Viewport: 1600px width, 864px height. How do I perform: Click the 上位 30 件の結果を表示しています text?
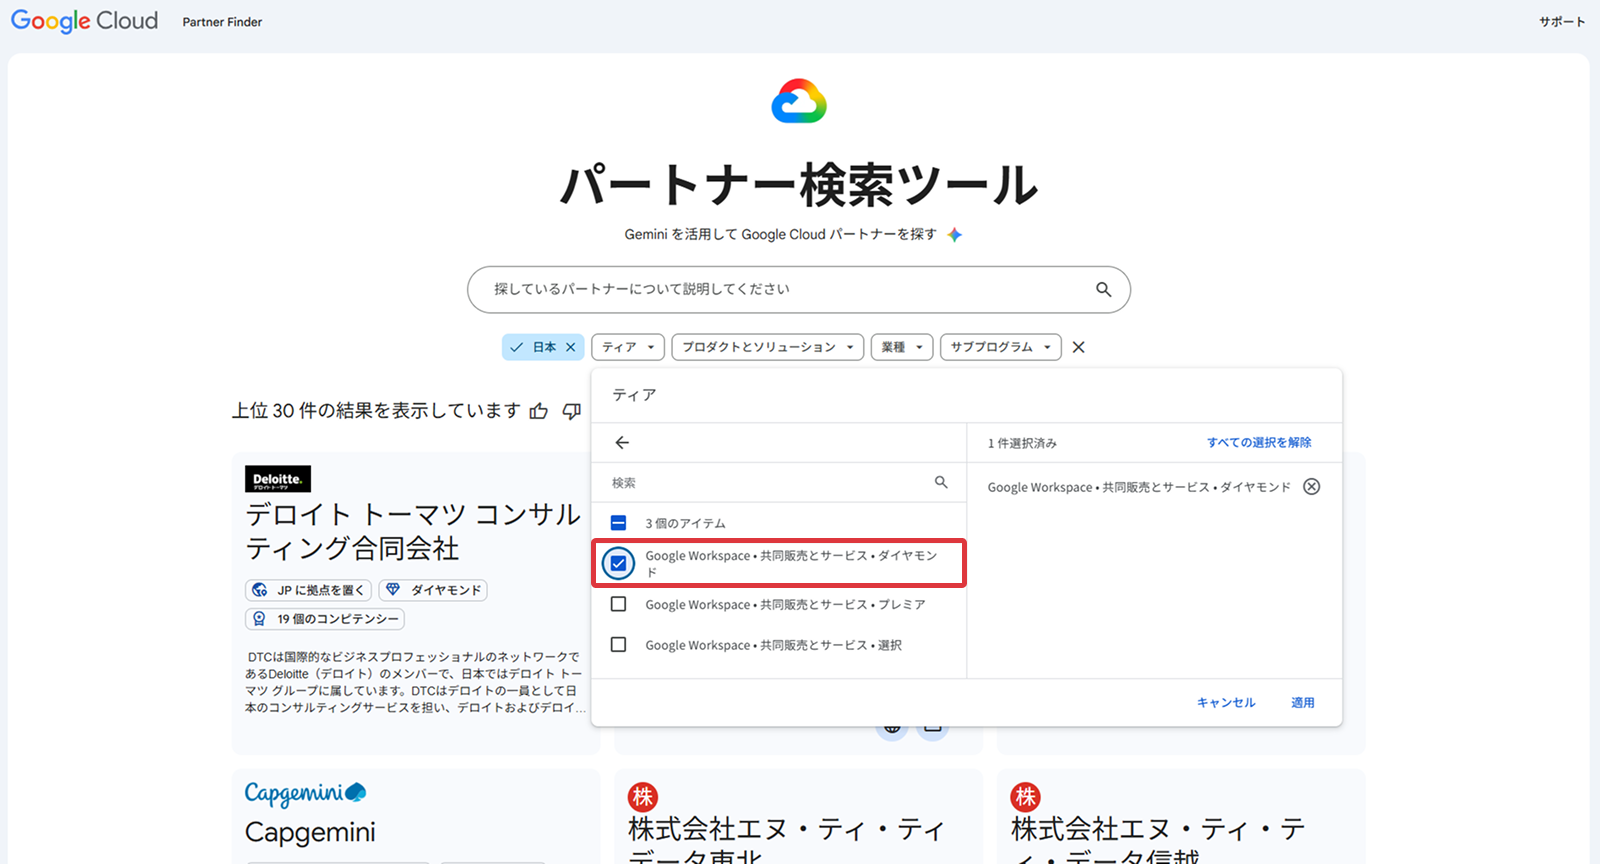[376, 411]
